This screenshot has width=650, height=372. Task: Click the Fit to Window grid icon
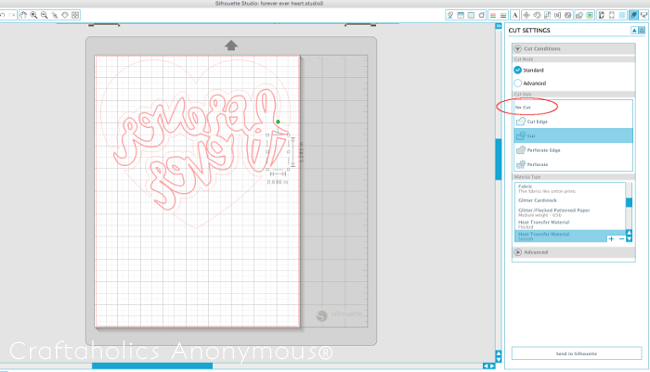click(75, 15)
